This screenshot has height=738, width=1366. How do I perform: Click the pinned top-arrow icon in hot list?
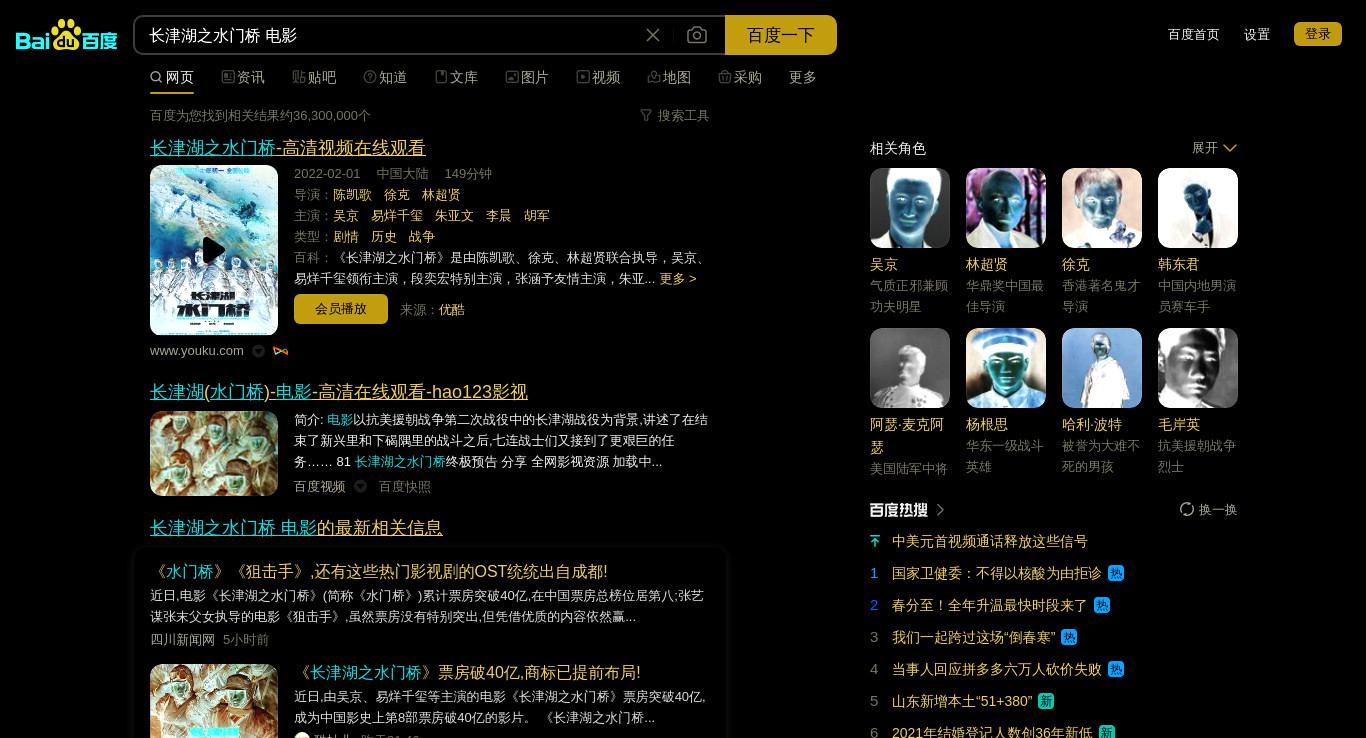pos(875,541)
